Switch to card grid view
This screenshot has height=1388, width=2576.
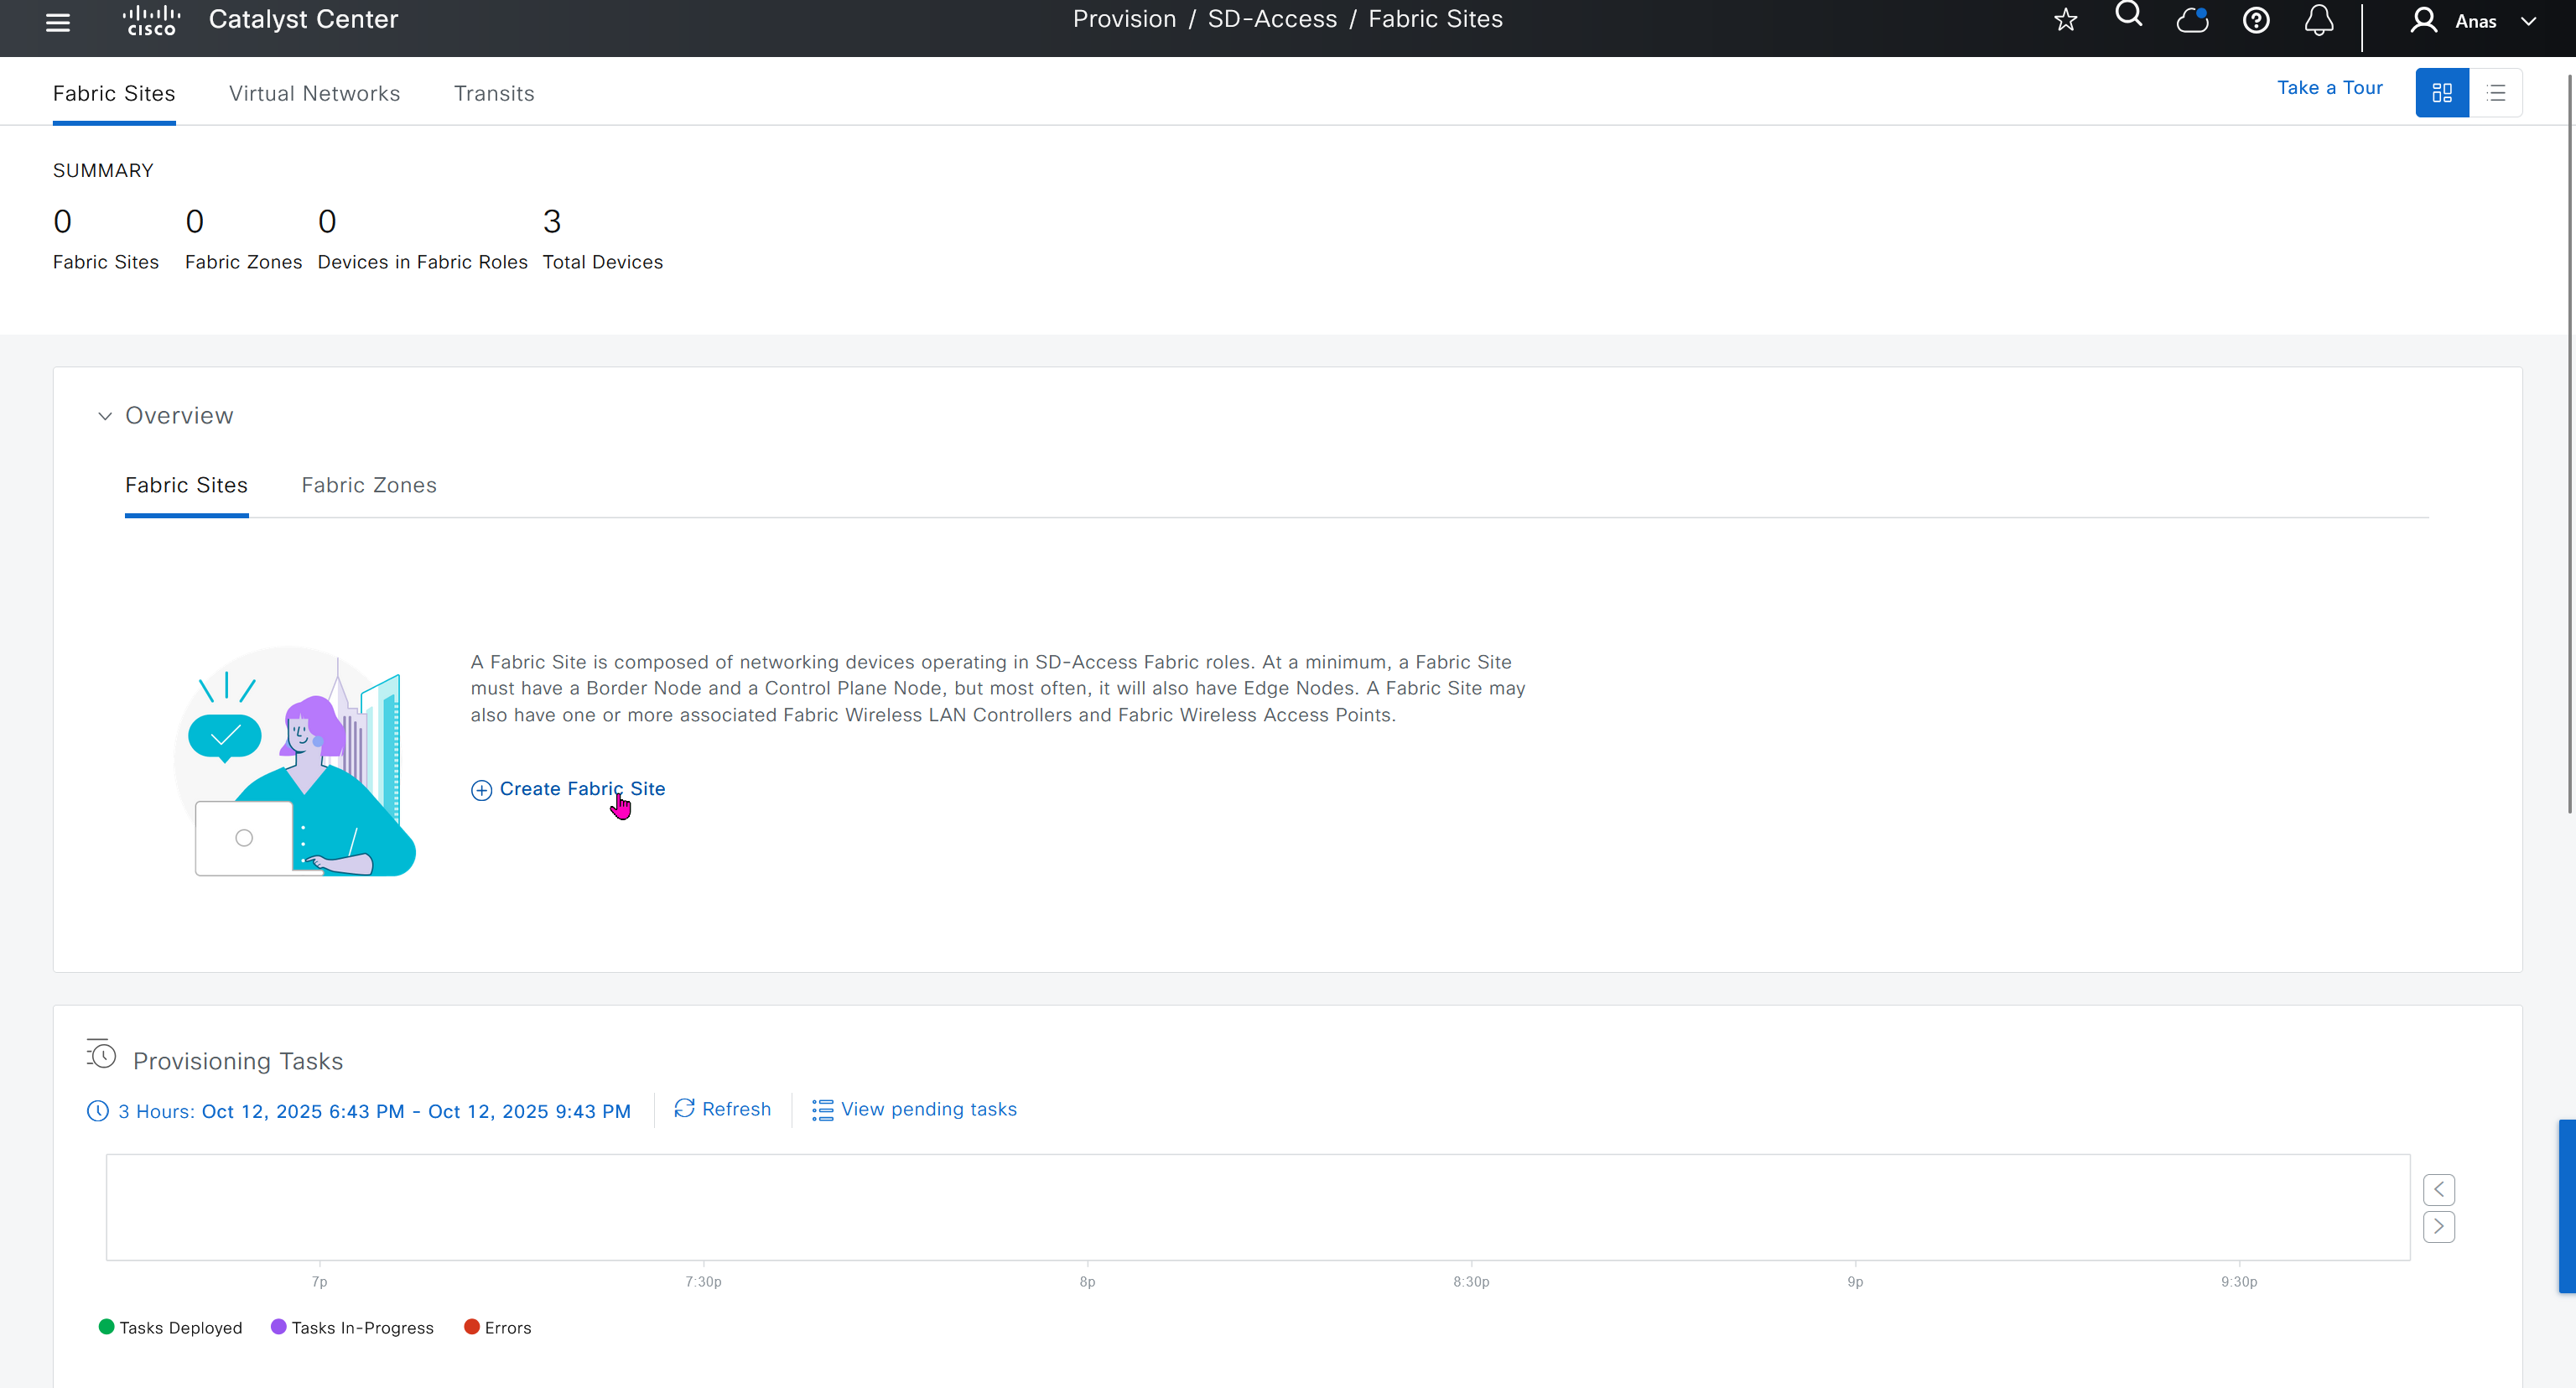[2441, 93]
